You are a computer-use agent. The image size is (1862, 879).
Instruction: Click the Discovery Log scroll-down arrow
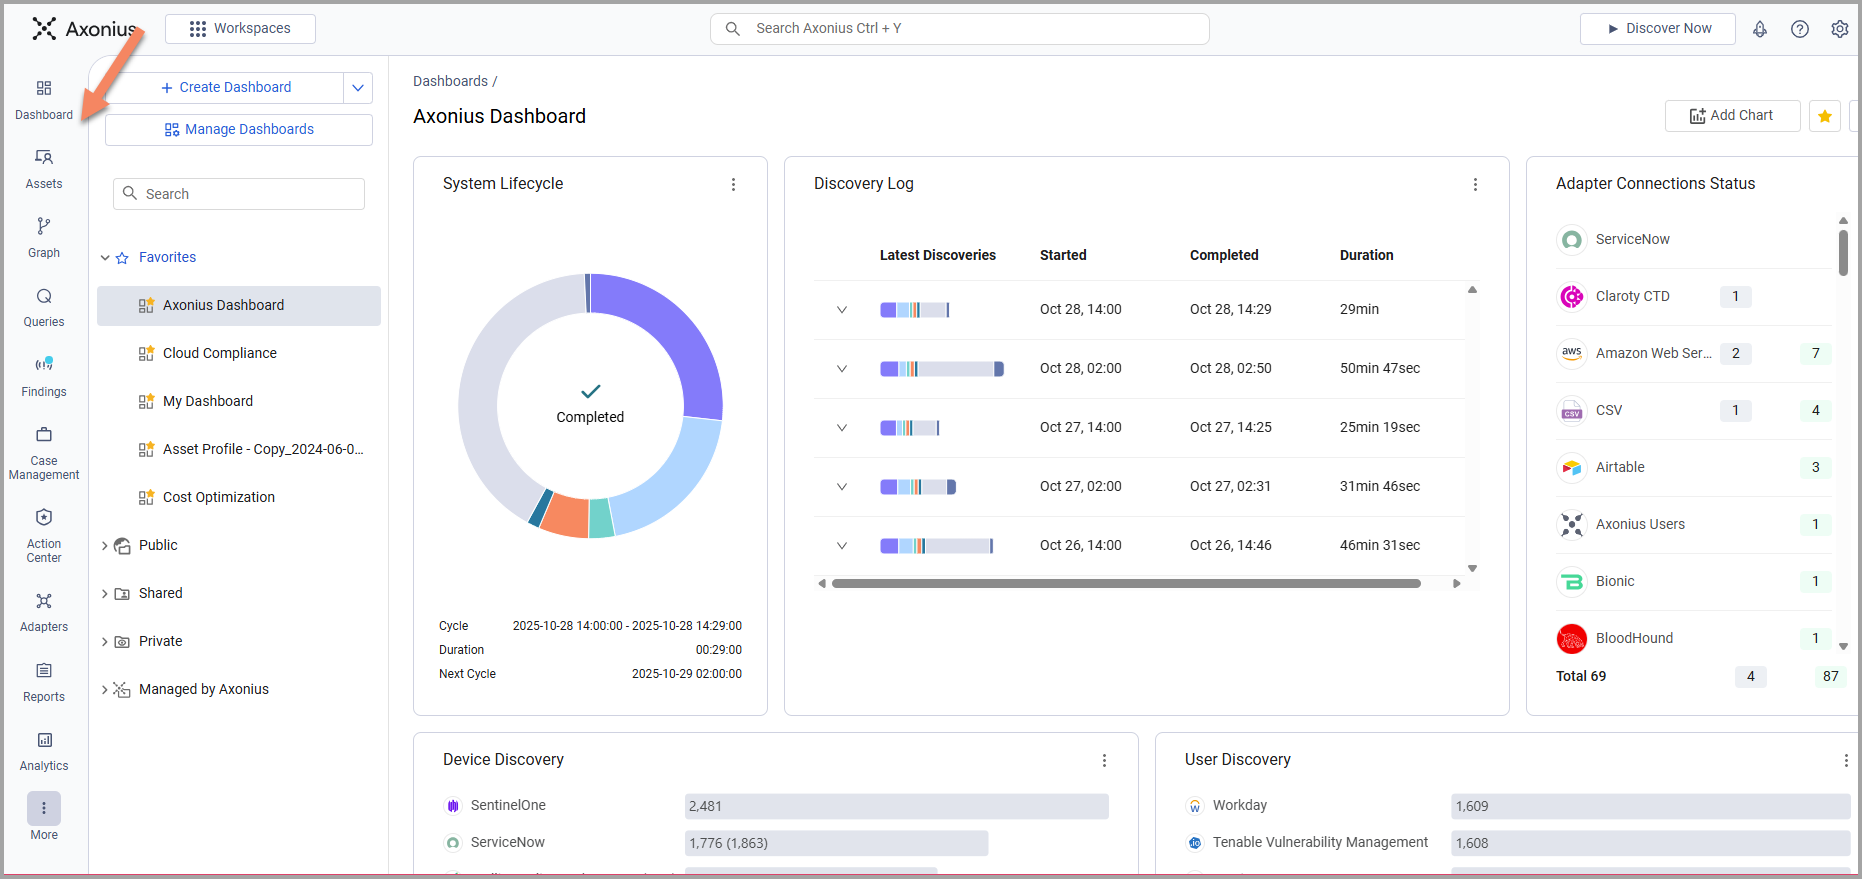point(1472,569)
